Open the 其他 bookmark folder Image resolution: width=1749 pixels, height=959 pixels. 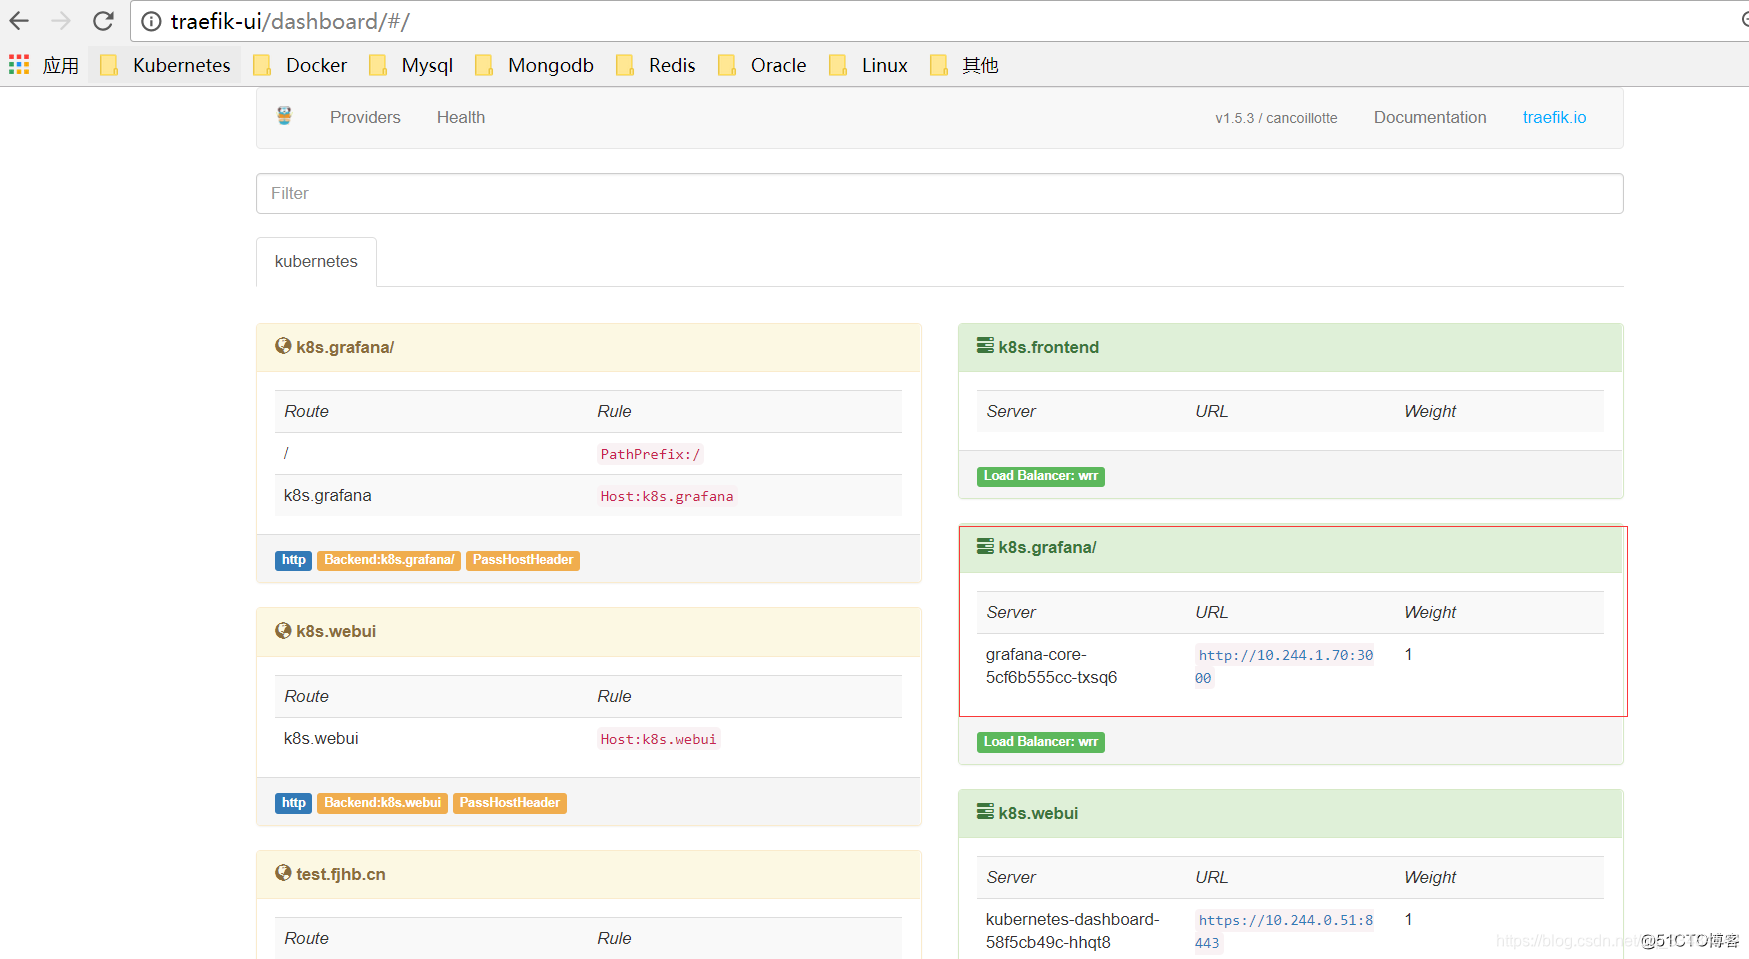[x=965, y=65]
